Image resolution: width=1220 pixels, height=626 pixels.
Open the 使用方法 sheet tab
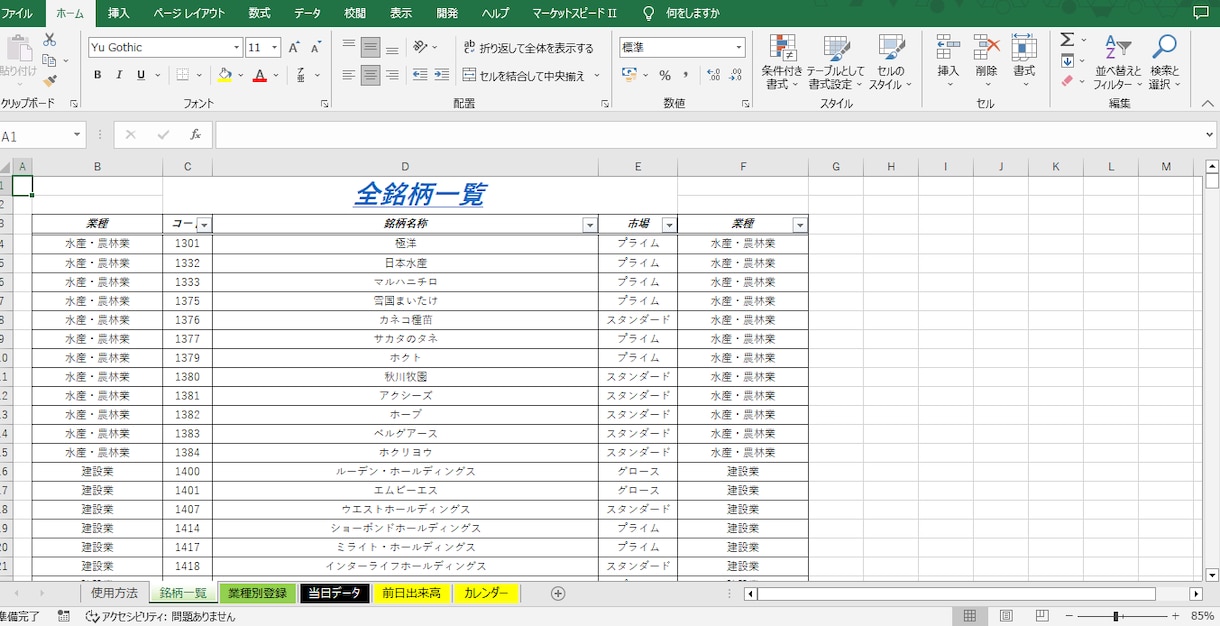tap(114, 593)
